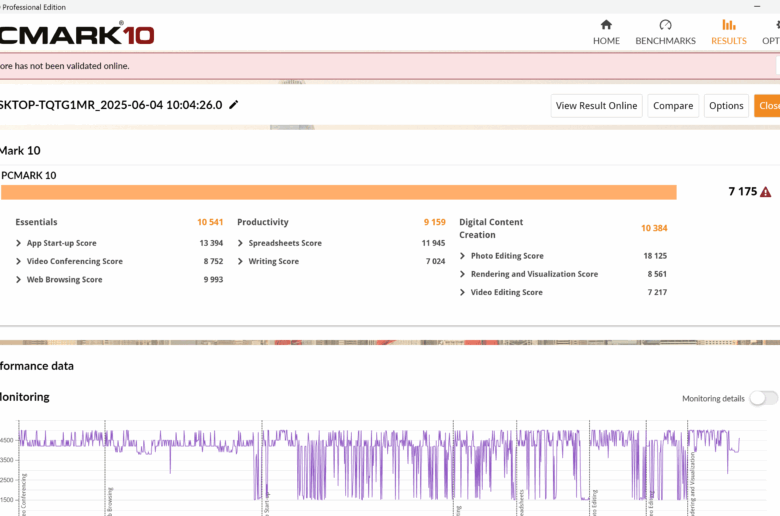The height and width of the screenshot is (516, 780).
Task: Click the red warning triangle beside 7 175
Action: (x=766, y=192)
